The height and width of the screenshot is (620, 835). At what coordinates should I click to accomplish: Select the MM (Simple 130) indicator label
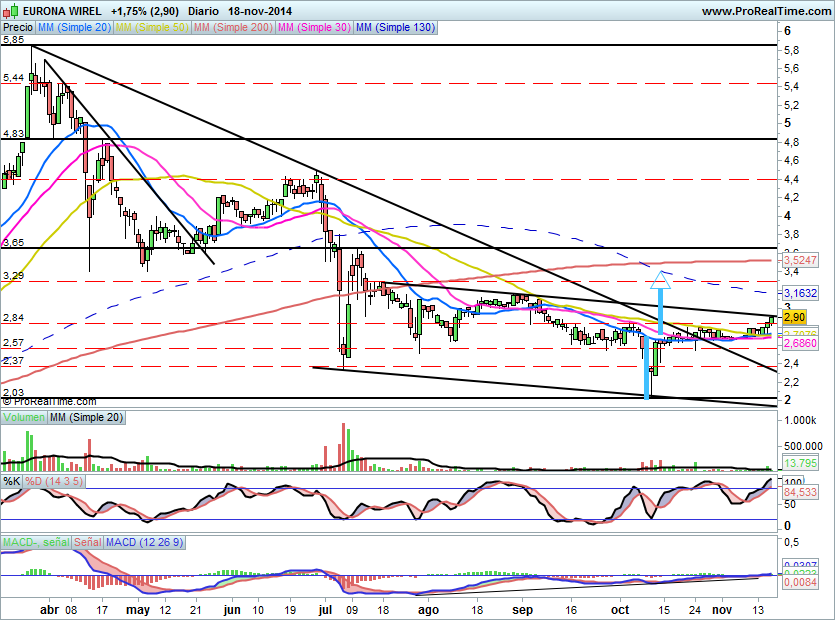(395, 28)
